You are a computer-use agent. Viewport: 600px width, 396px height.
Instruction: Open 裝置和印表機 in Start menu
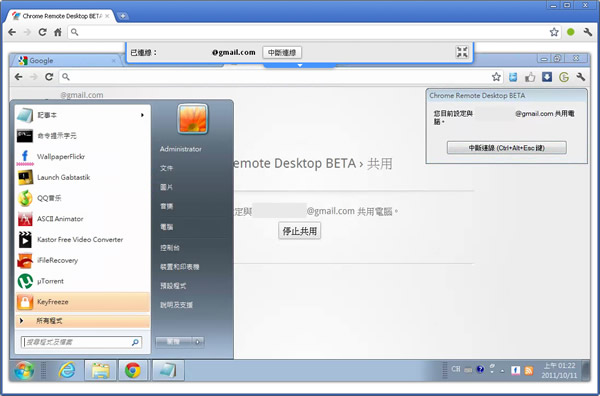(180, 267)
